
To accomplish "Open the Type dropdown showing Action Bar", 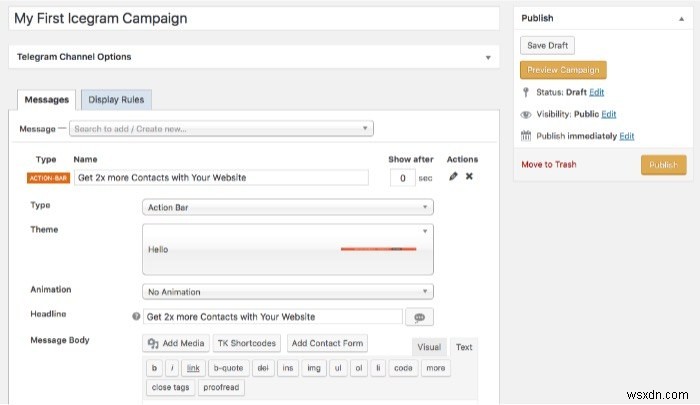I will (x=288, y=206).
